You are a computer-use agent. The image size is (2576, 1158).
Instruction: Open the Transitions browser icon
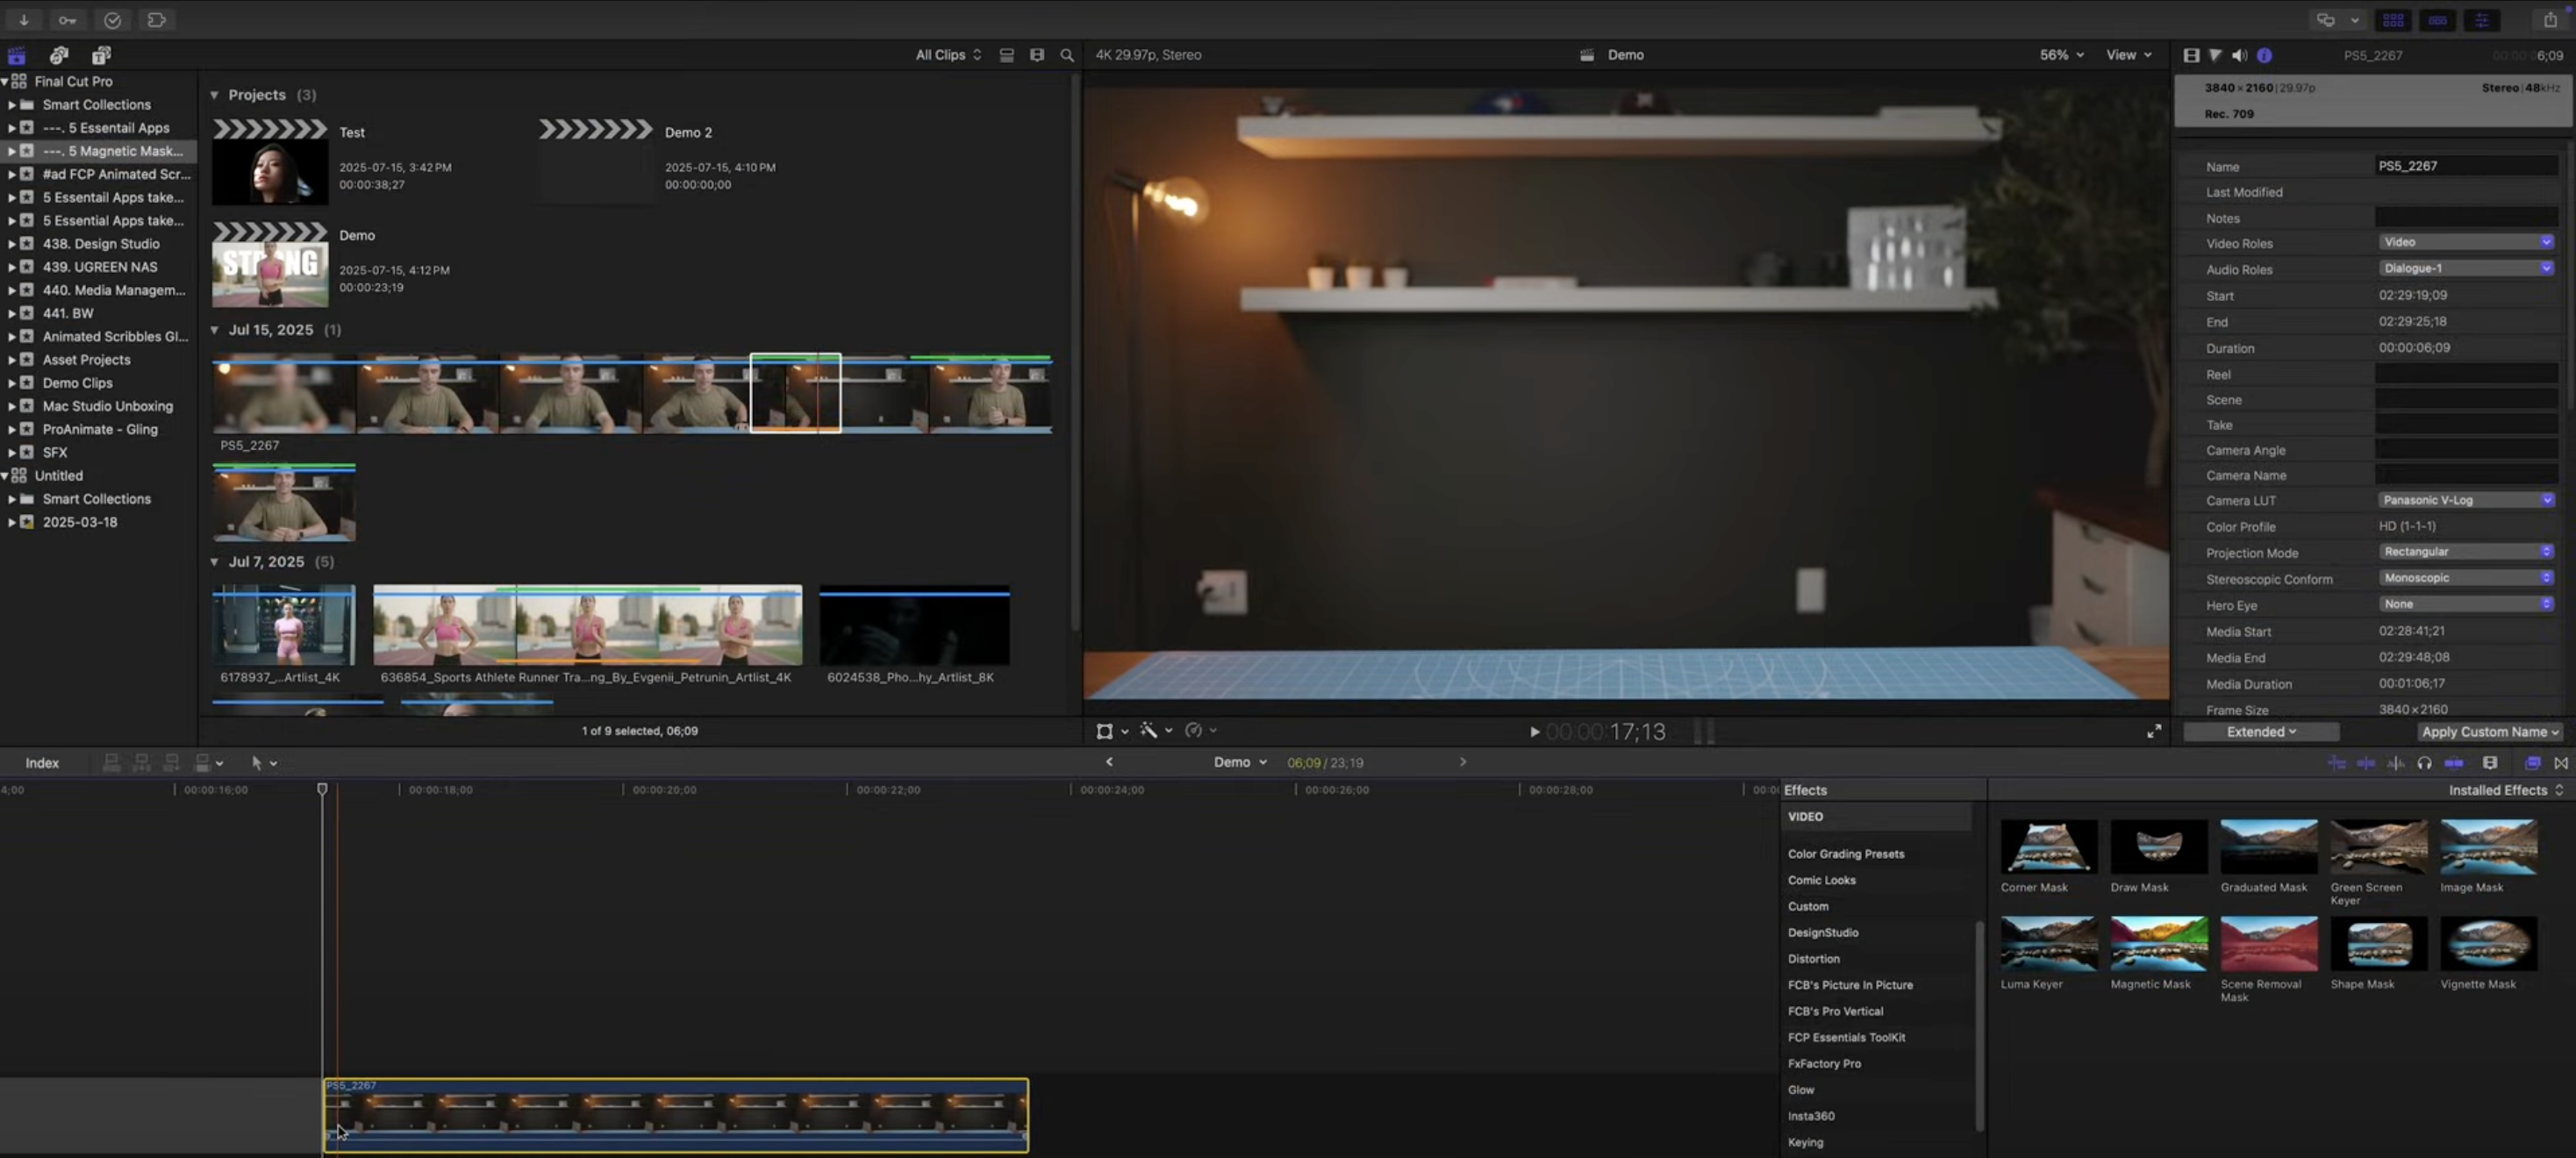pos(2560,763)
